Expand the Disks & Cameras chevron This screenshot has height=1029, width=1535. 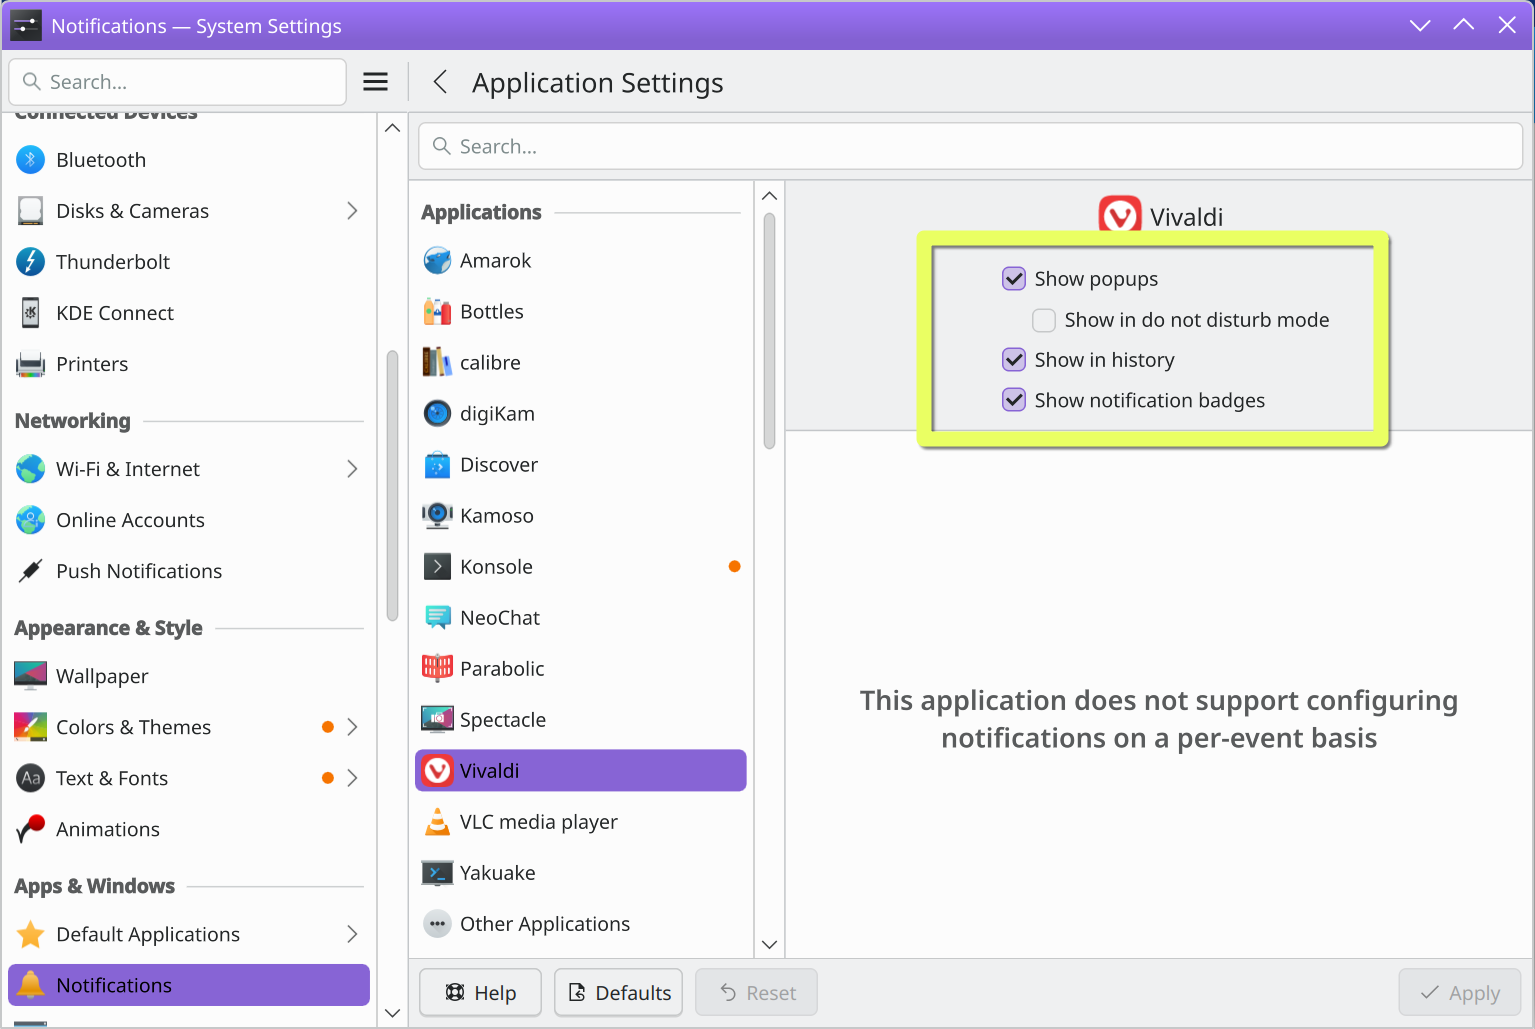(x=352, y=211)
